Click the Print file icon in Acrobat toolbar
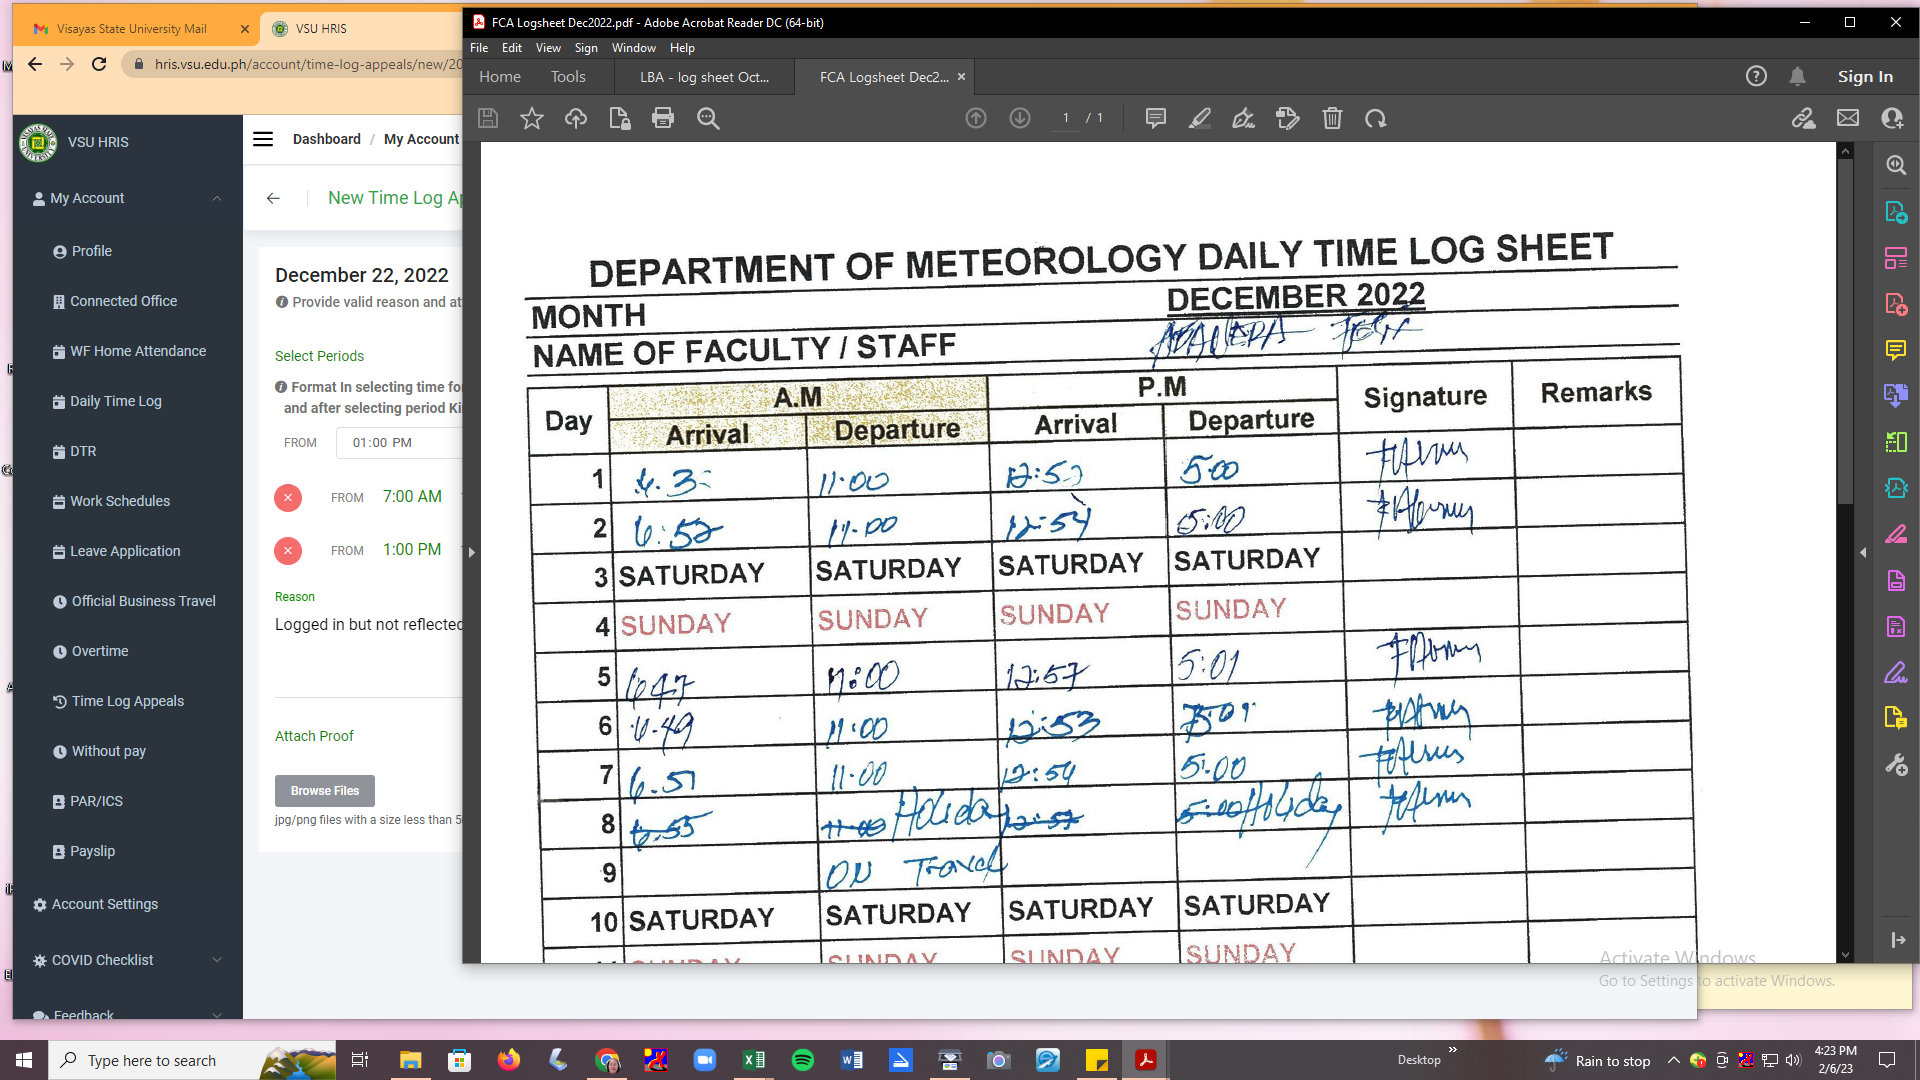 (662, 118)
